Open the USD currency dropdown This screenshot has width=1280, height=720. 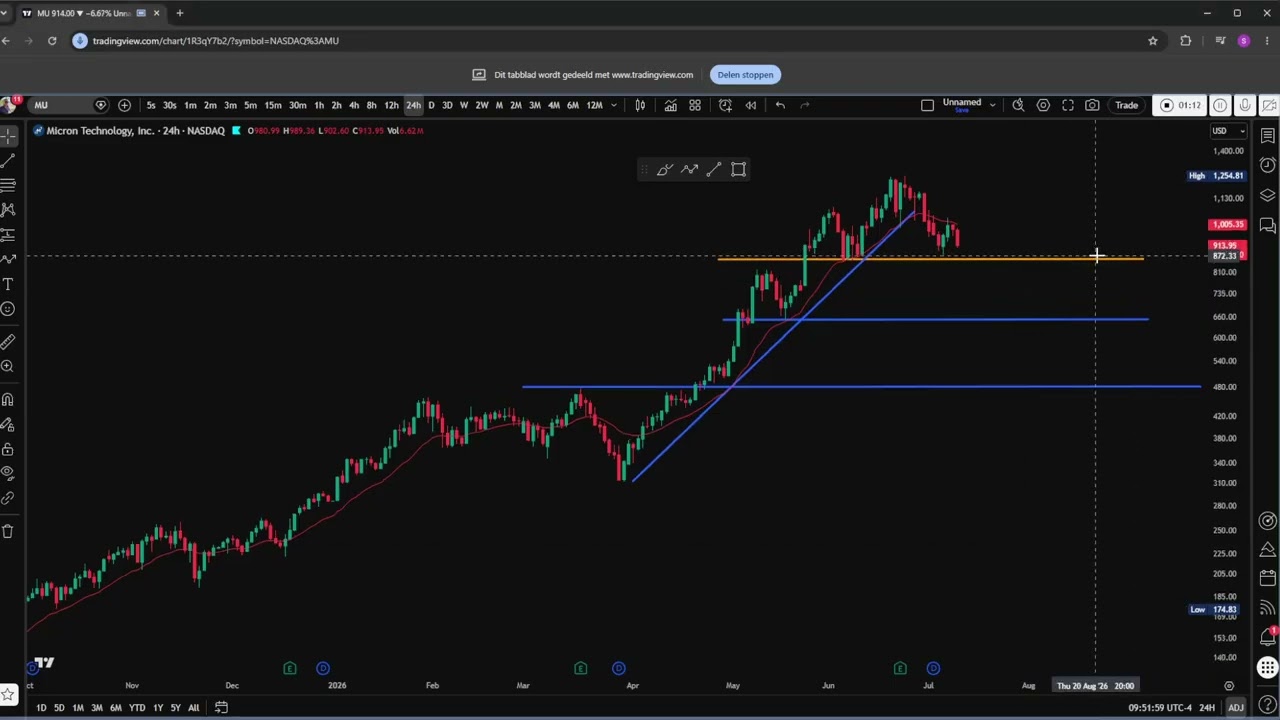point(1229,131)
